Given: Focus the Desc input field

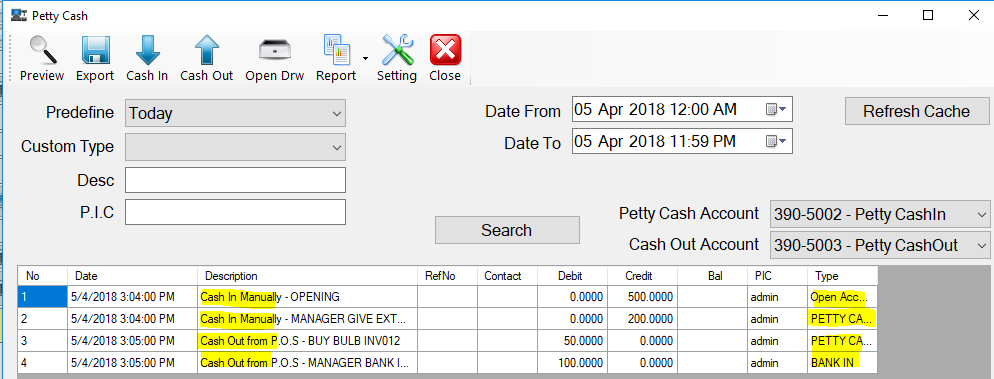Looking at the screenshot, I should [235, 180].
